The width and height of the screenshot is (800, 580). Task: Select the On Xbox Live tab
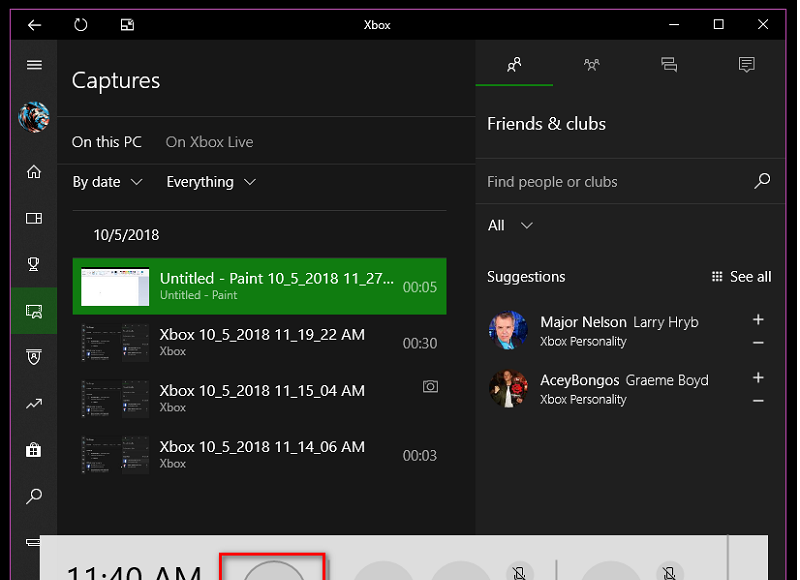209,142
